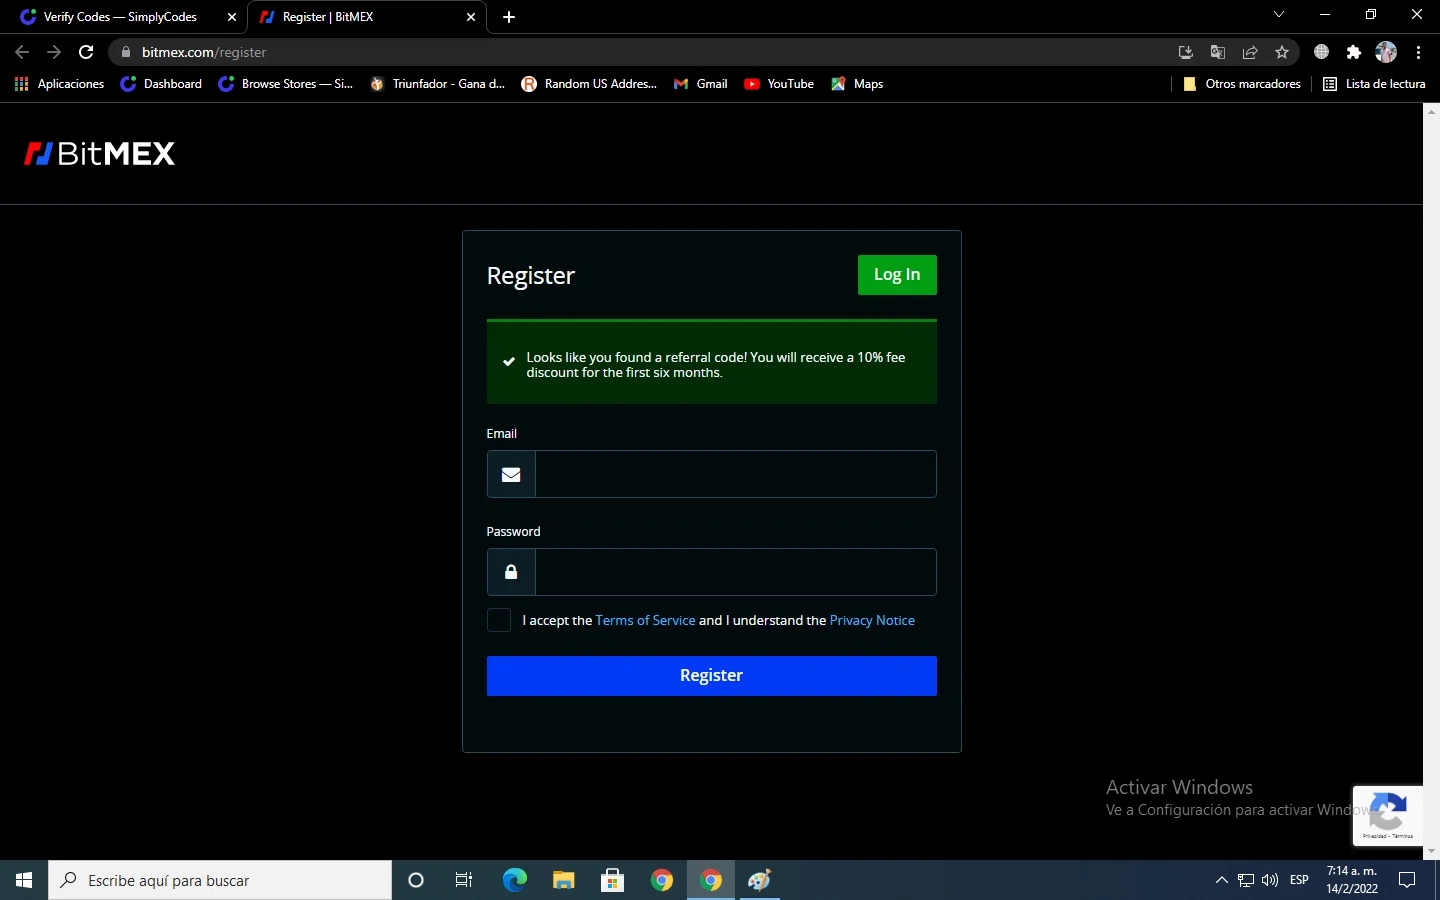
Task: Open Task View on taskbar
Action: [464, 880]
